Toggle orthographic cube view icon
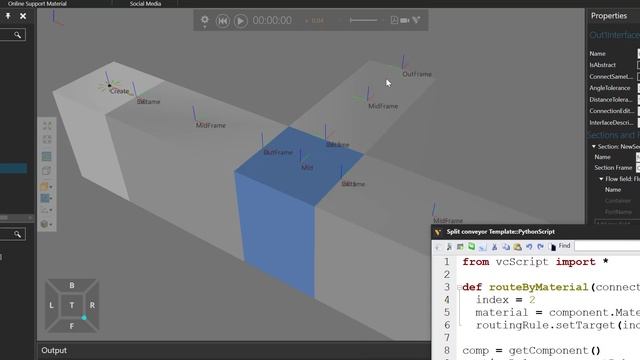The image size is (640, 360). (x=46, y=171)
